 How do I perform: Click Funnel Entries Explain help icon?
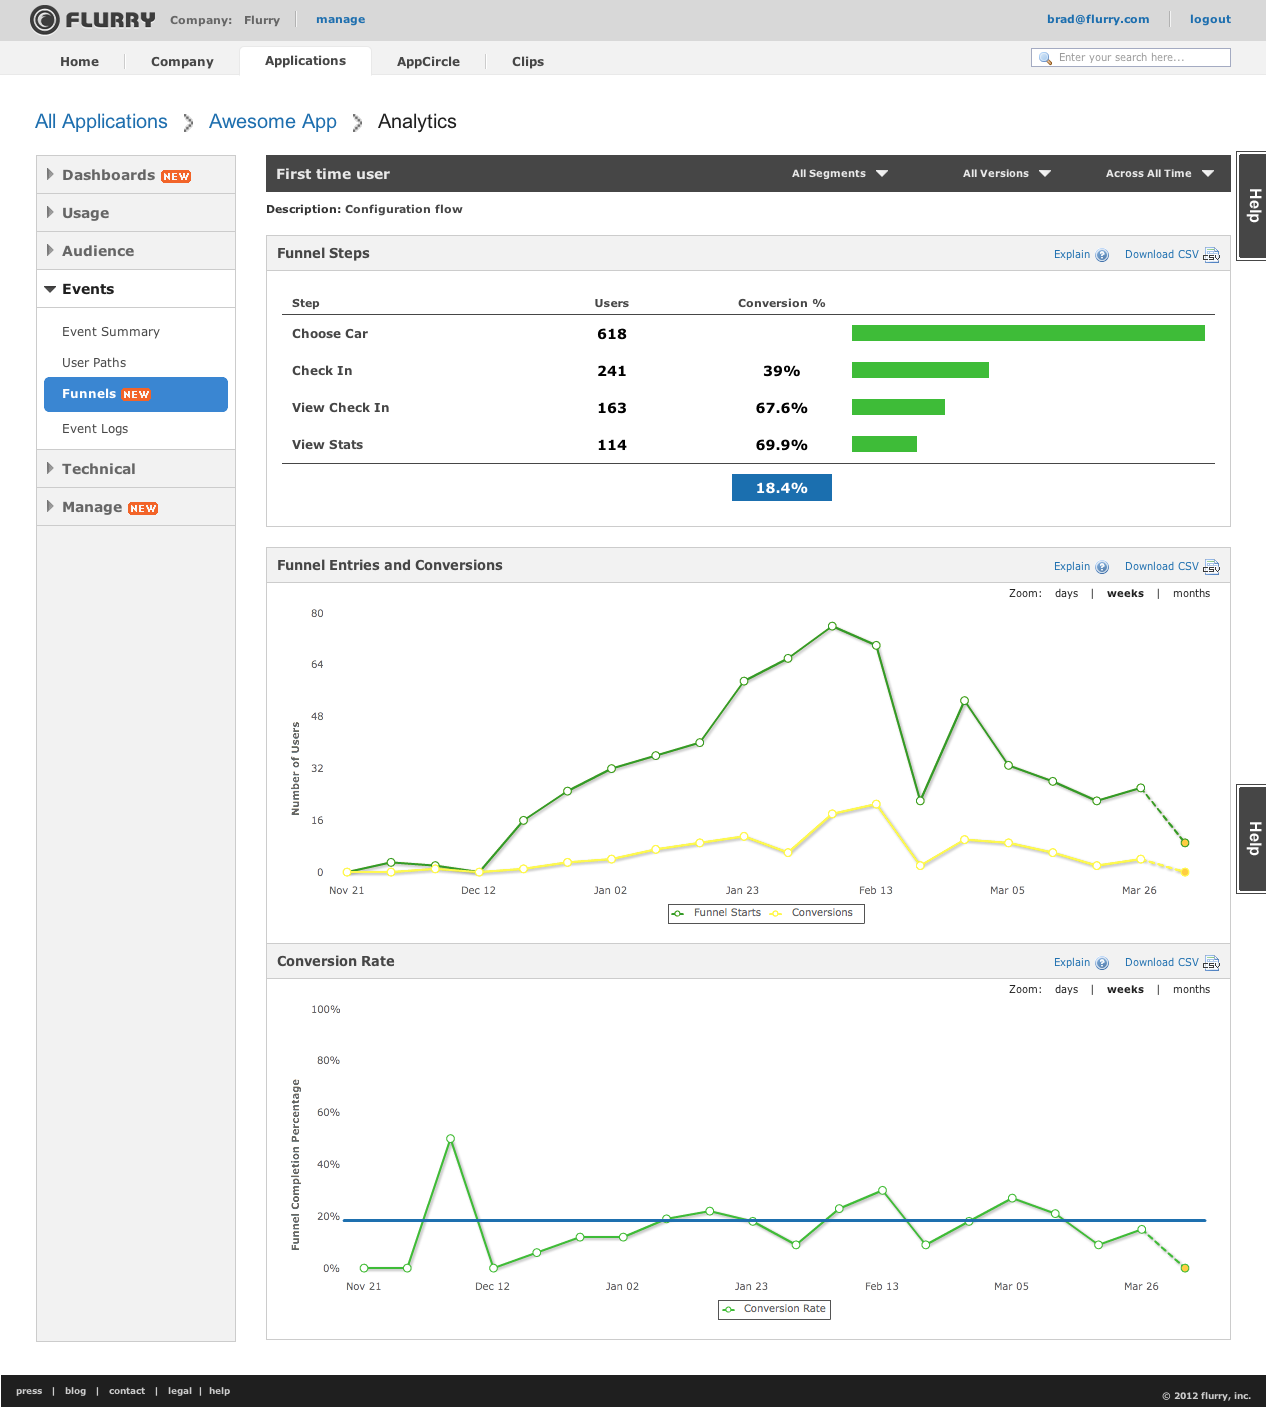(x=1102, y=567)
